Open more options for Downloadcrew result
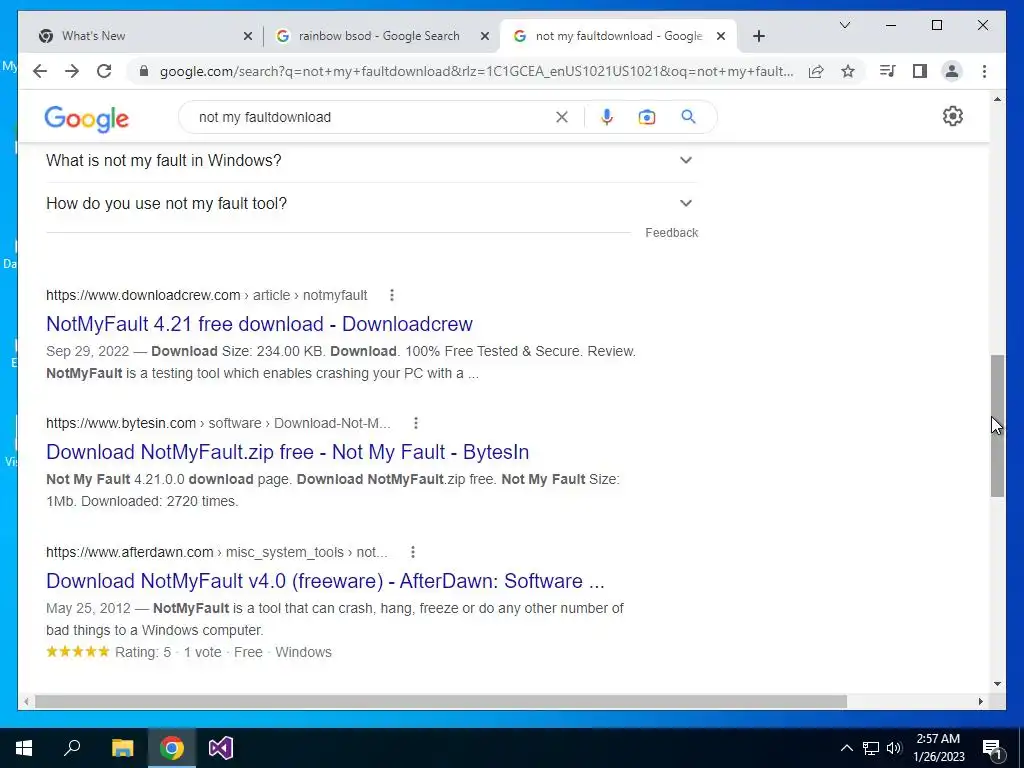 tap(392, 295)
